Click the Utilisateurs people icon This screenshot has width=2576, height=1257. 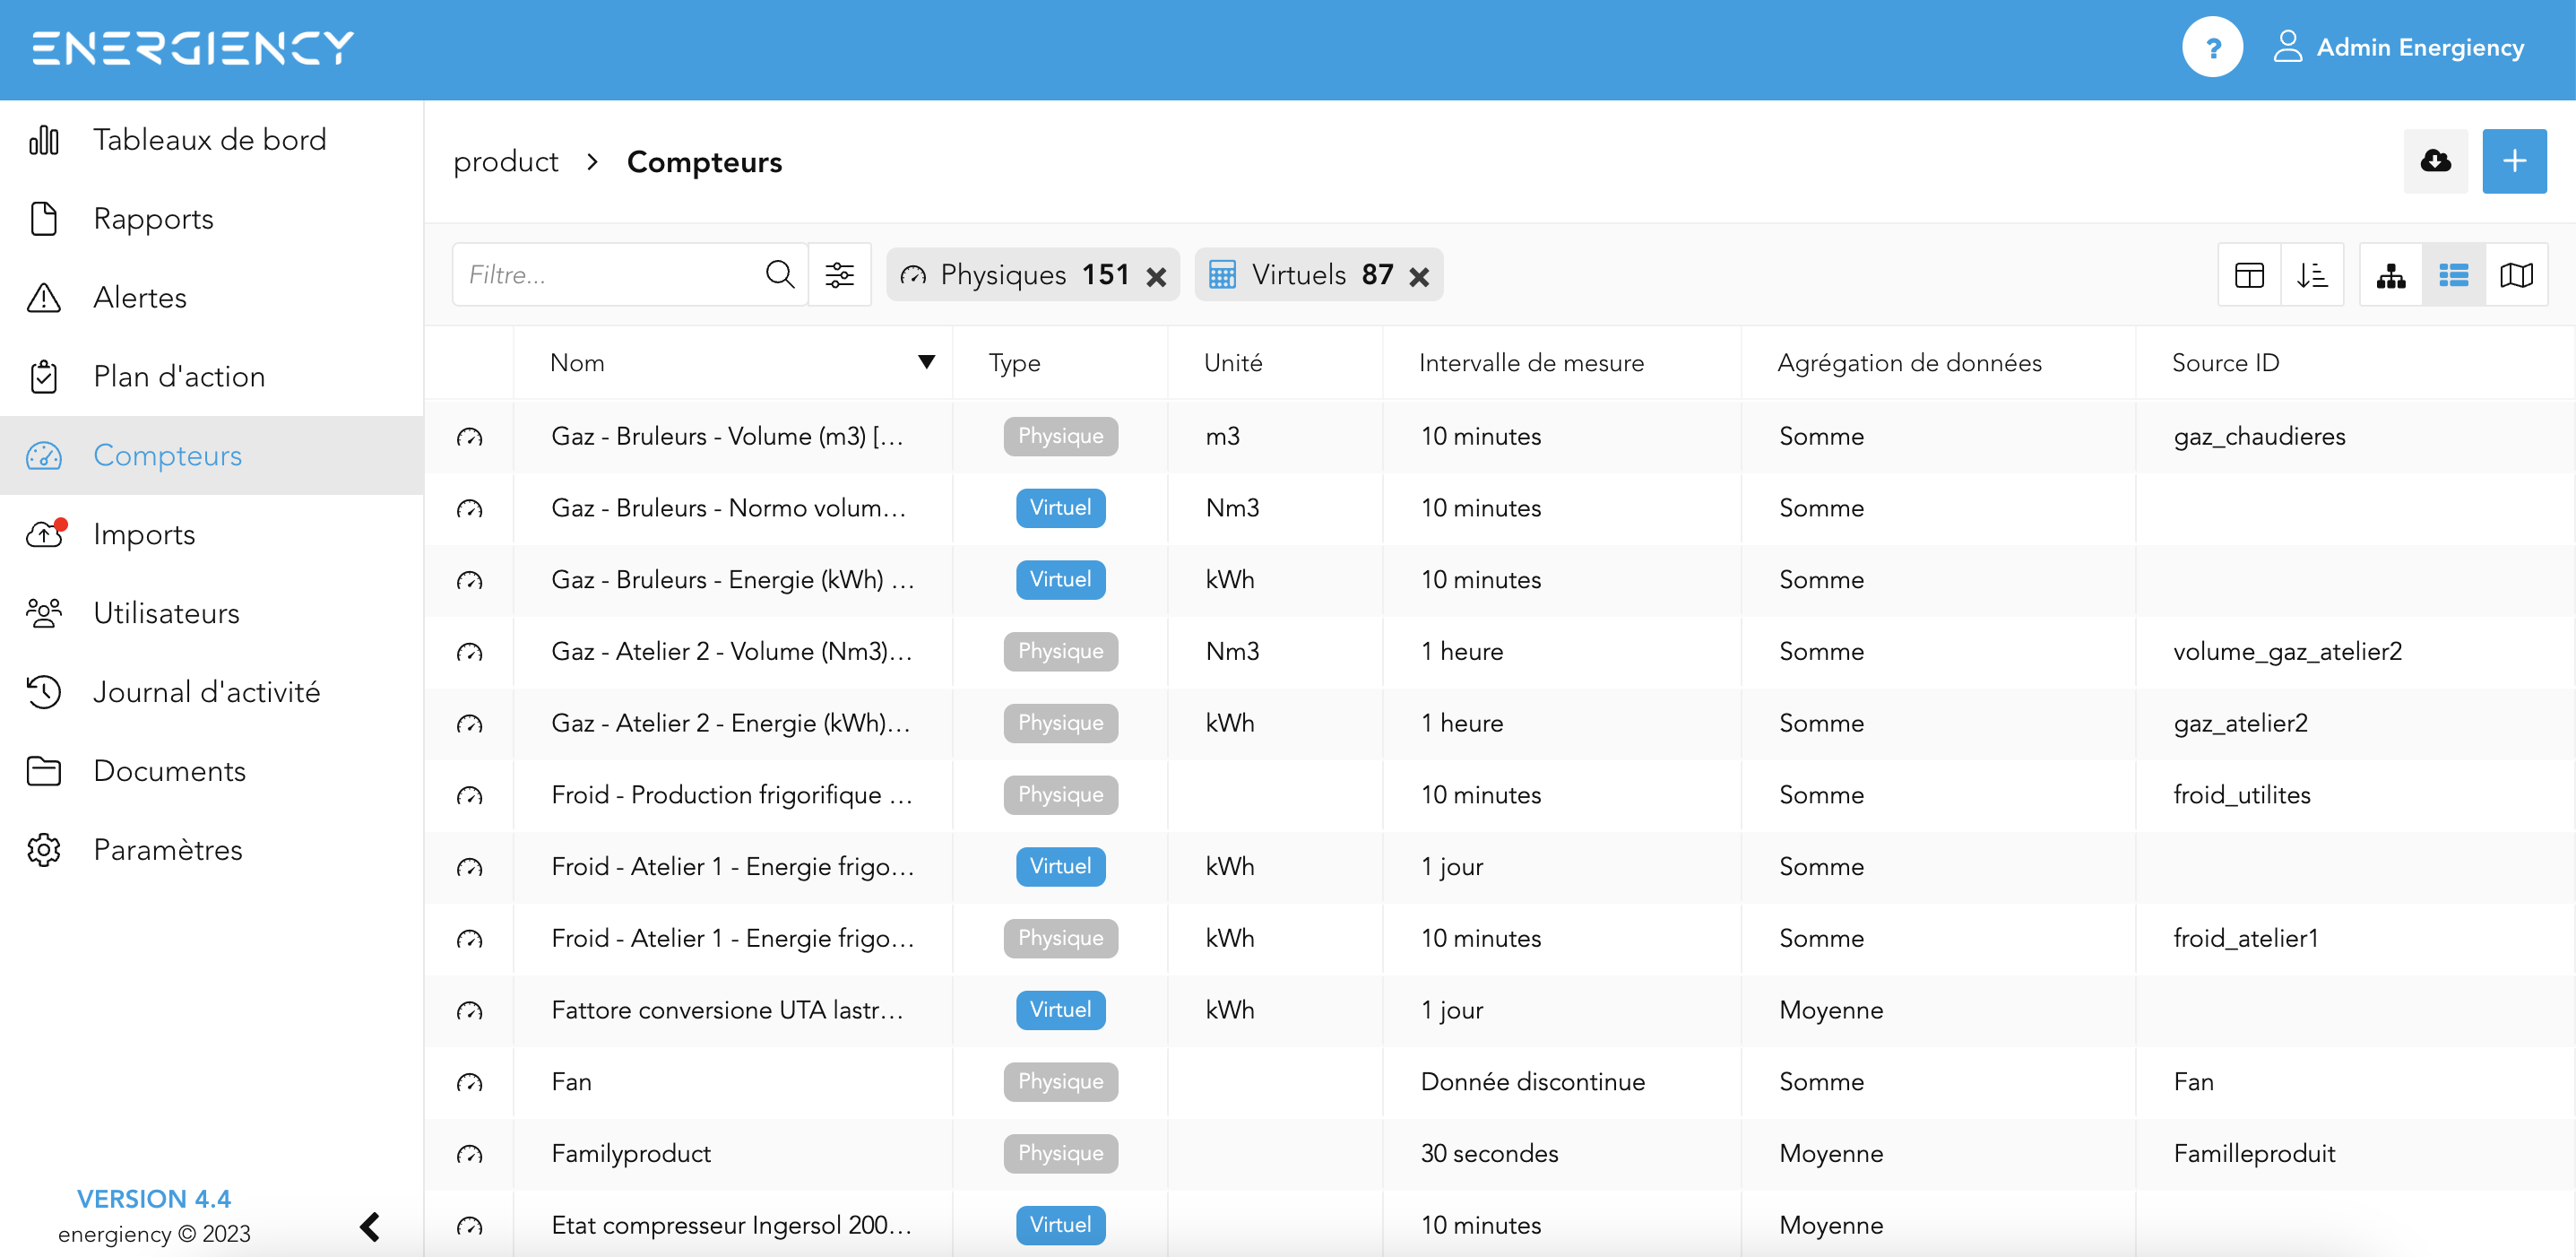click(x=44, y=613)
